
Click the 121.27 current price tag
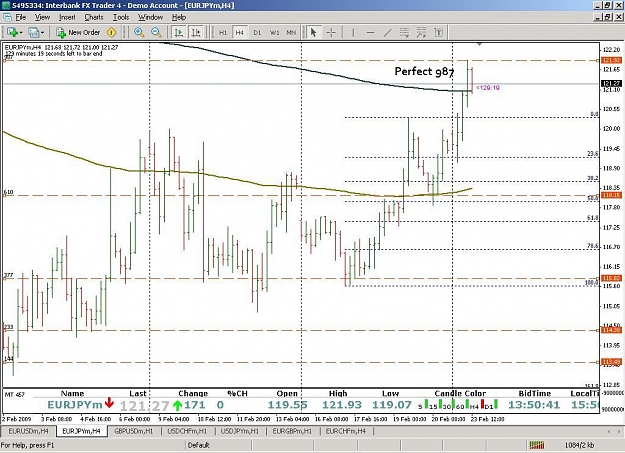(x=611, y=83)
